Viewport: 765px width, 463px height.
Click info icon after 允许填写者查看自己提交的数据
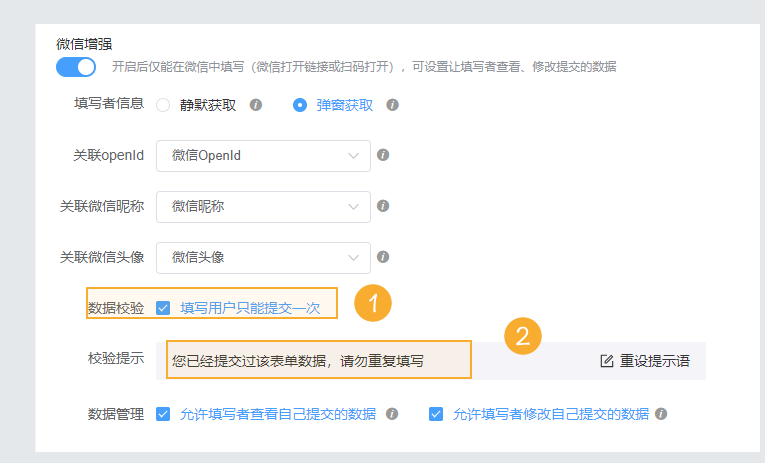392,414
